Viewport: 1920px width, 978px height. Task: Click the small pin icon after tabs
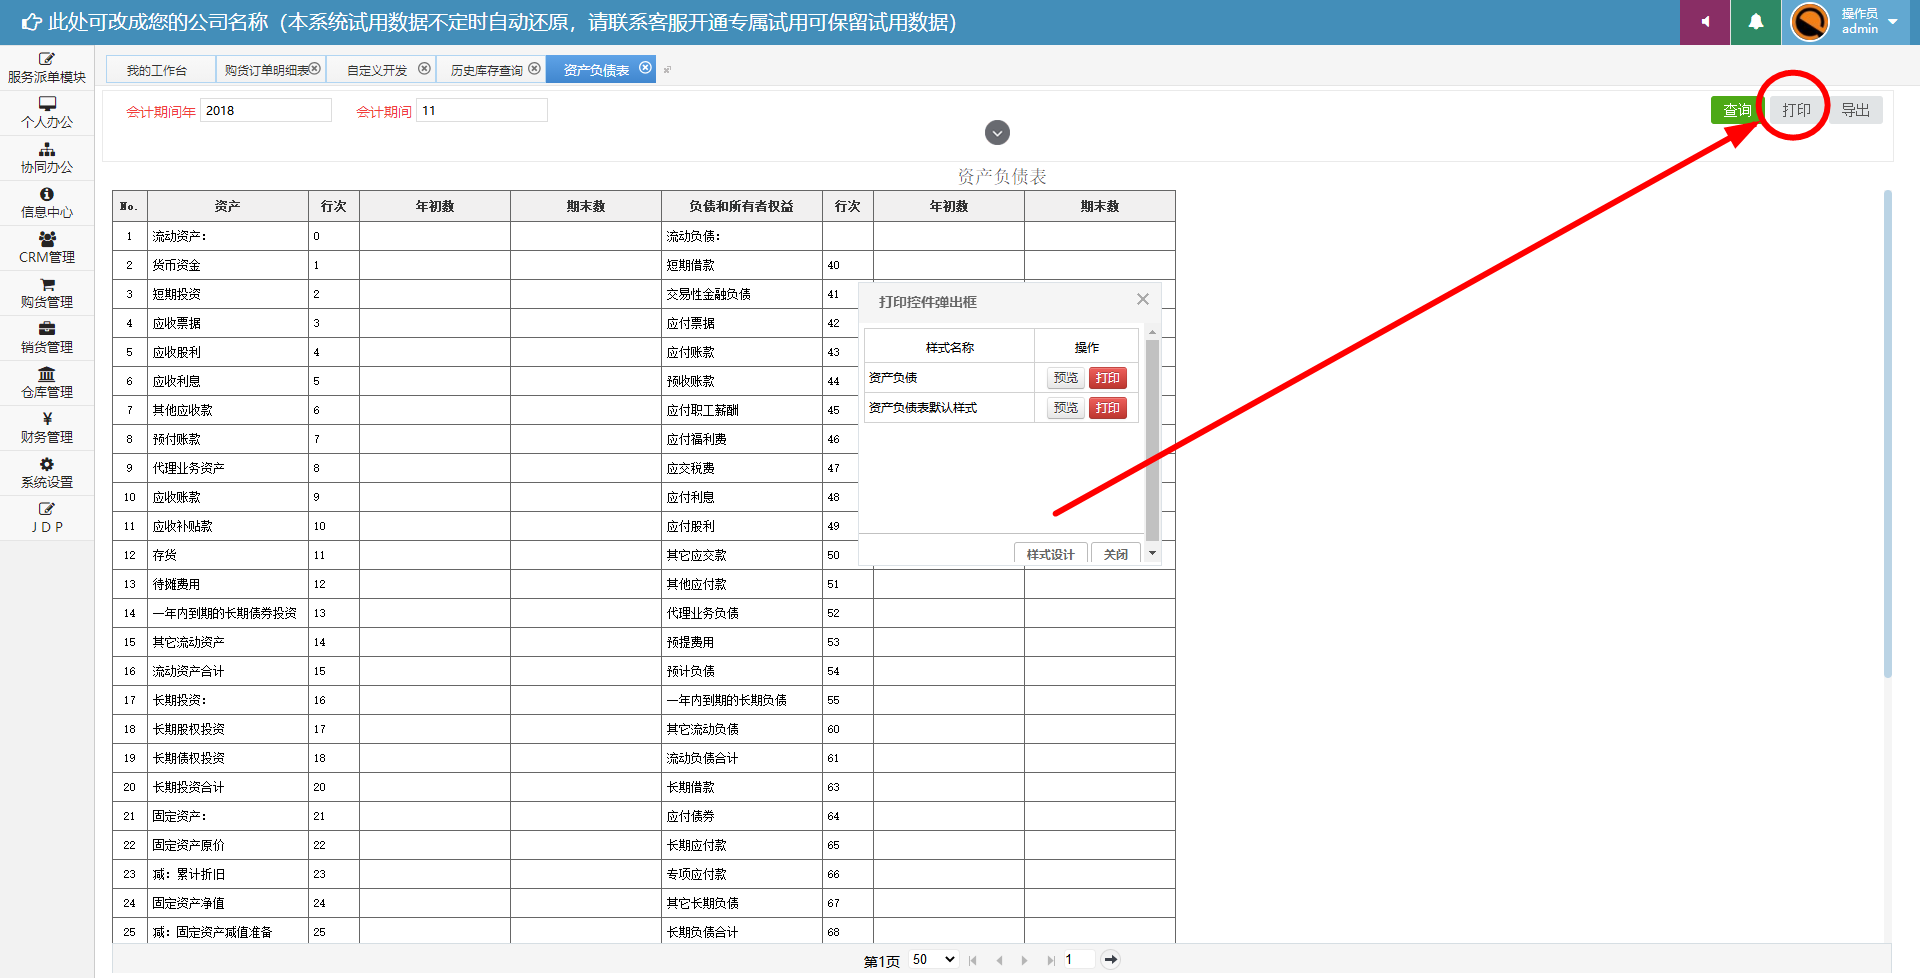pos(667,70)
